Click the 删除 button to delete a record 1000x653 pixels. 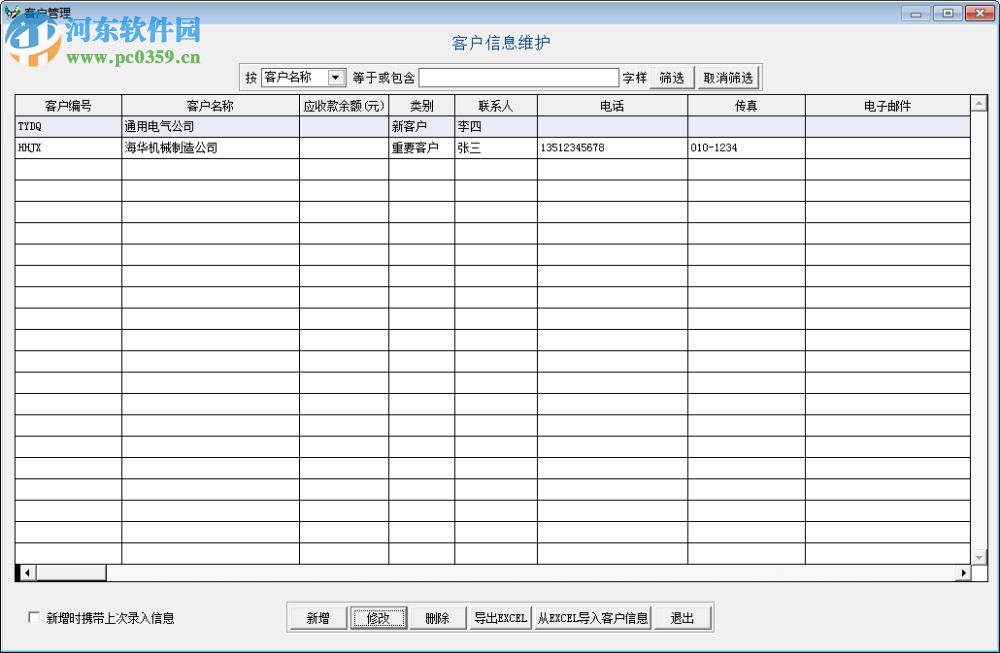pyautogui.click(x=438, y=617)
